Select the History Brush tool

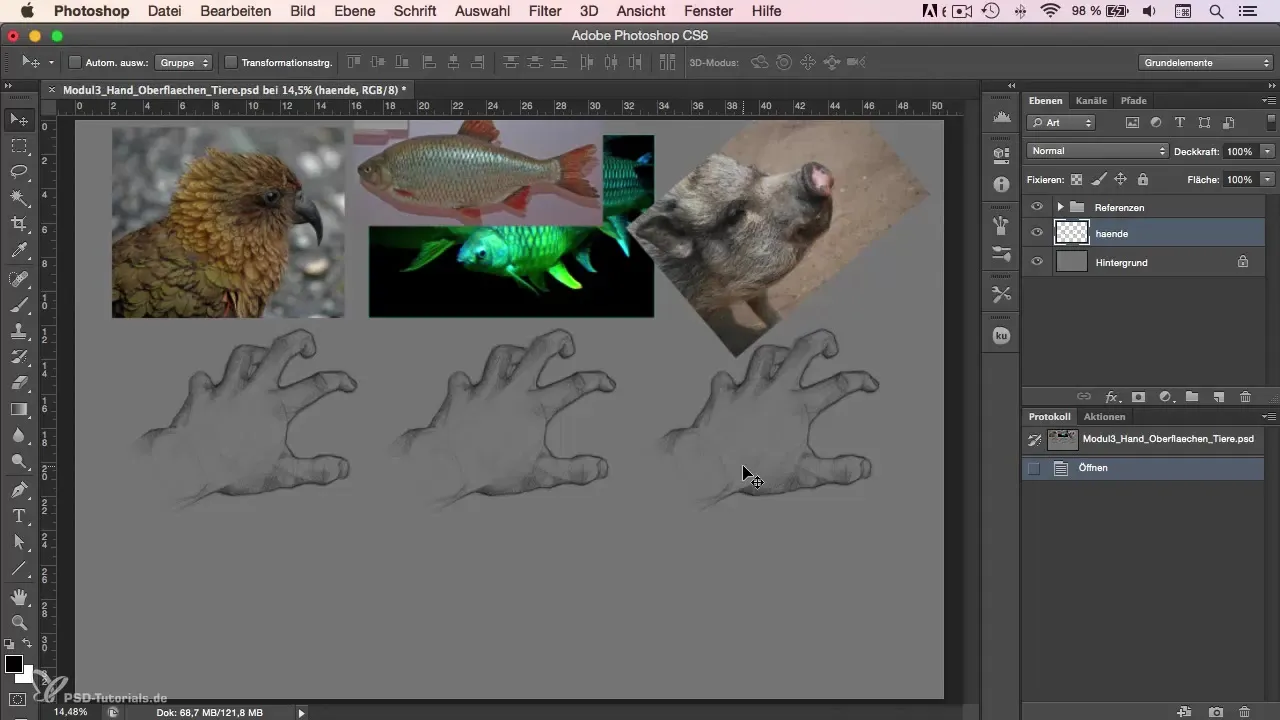pos(19,357)
